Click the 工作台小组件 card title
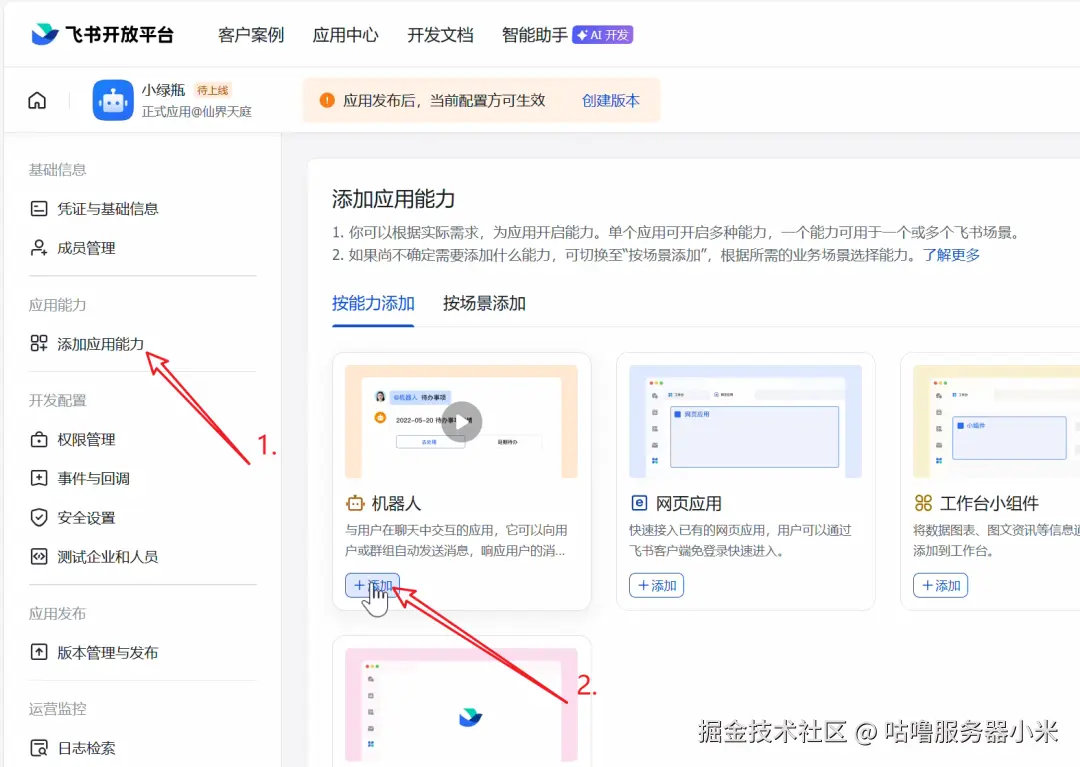Viewport: 1080px width, 767px height. point(989,503)
